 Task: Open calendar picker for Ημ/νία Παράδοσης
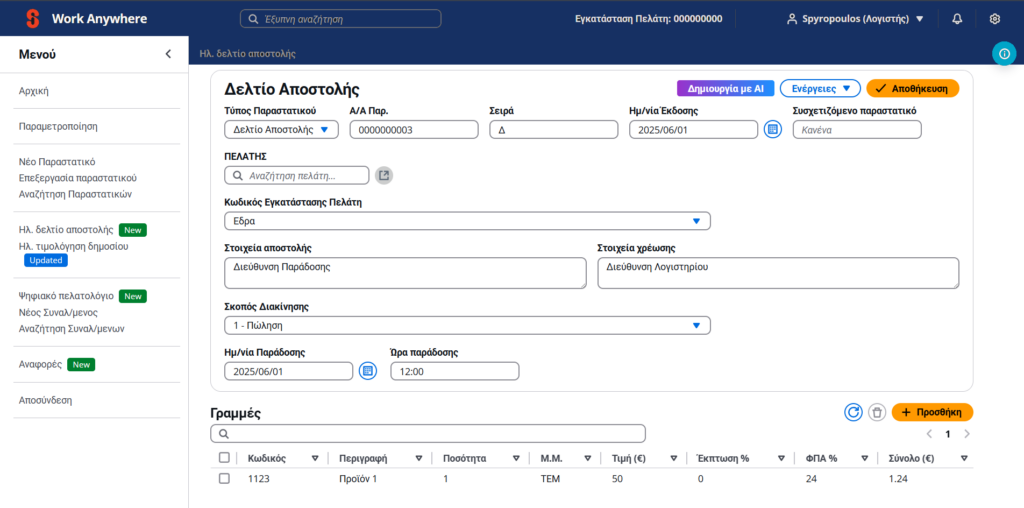(x=367, y=371)
